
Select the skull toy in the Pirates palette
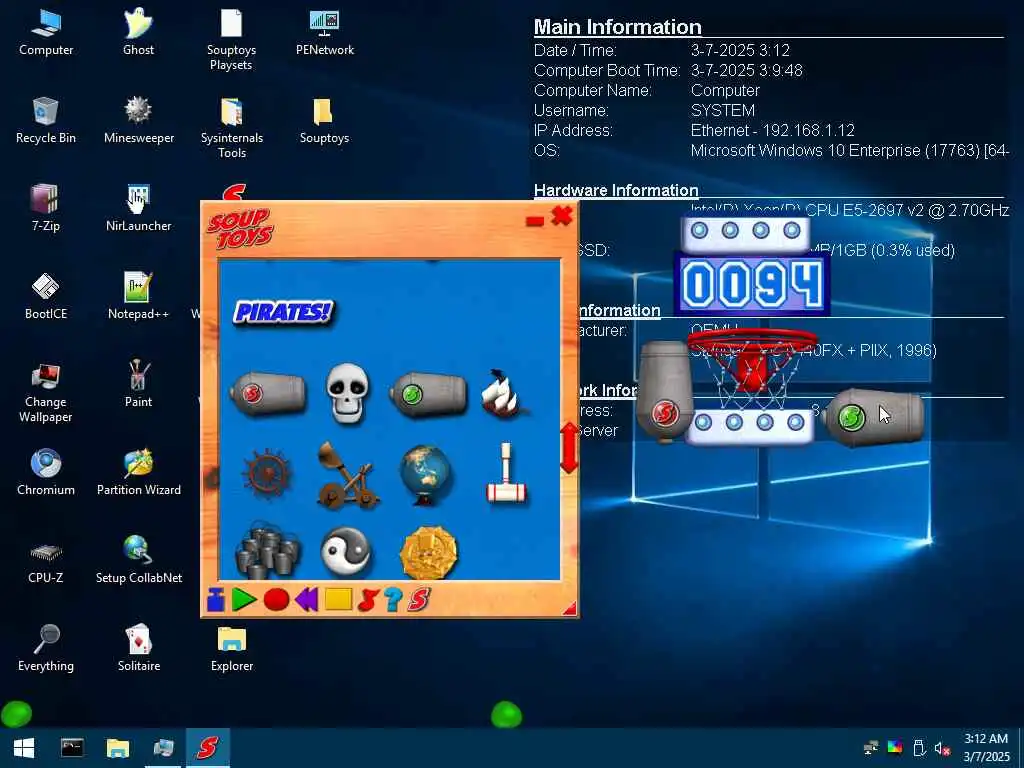pos(347,393)
